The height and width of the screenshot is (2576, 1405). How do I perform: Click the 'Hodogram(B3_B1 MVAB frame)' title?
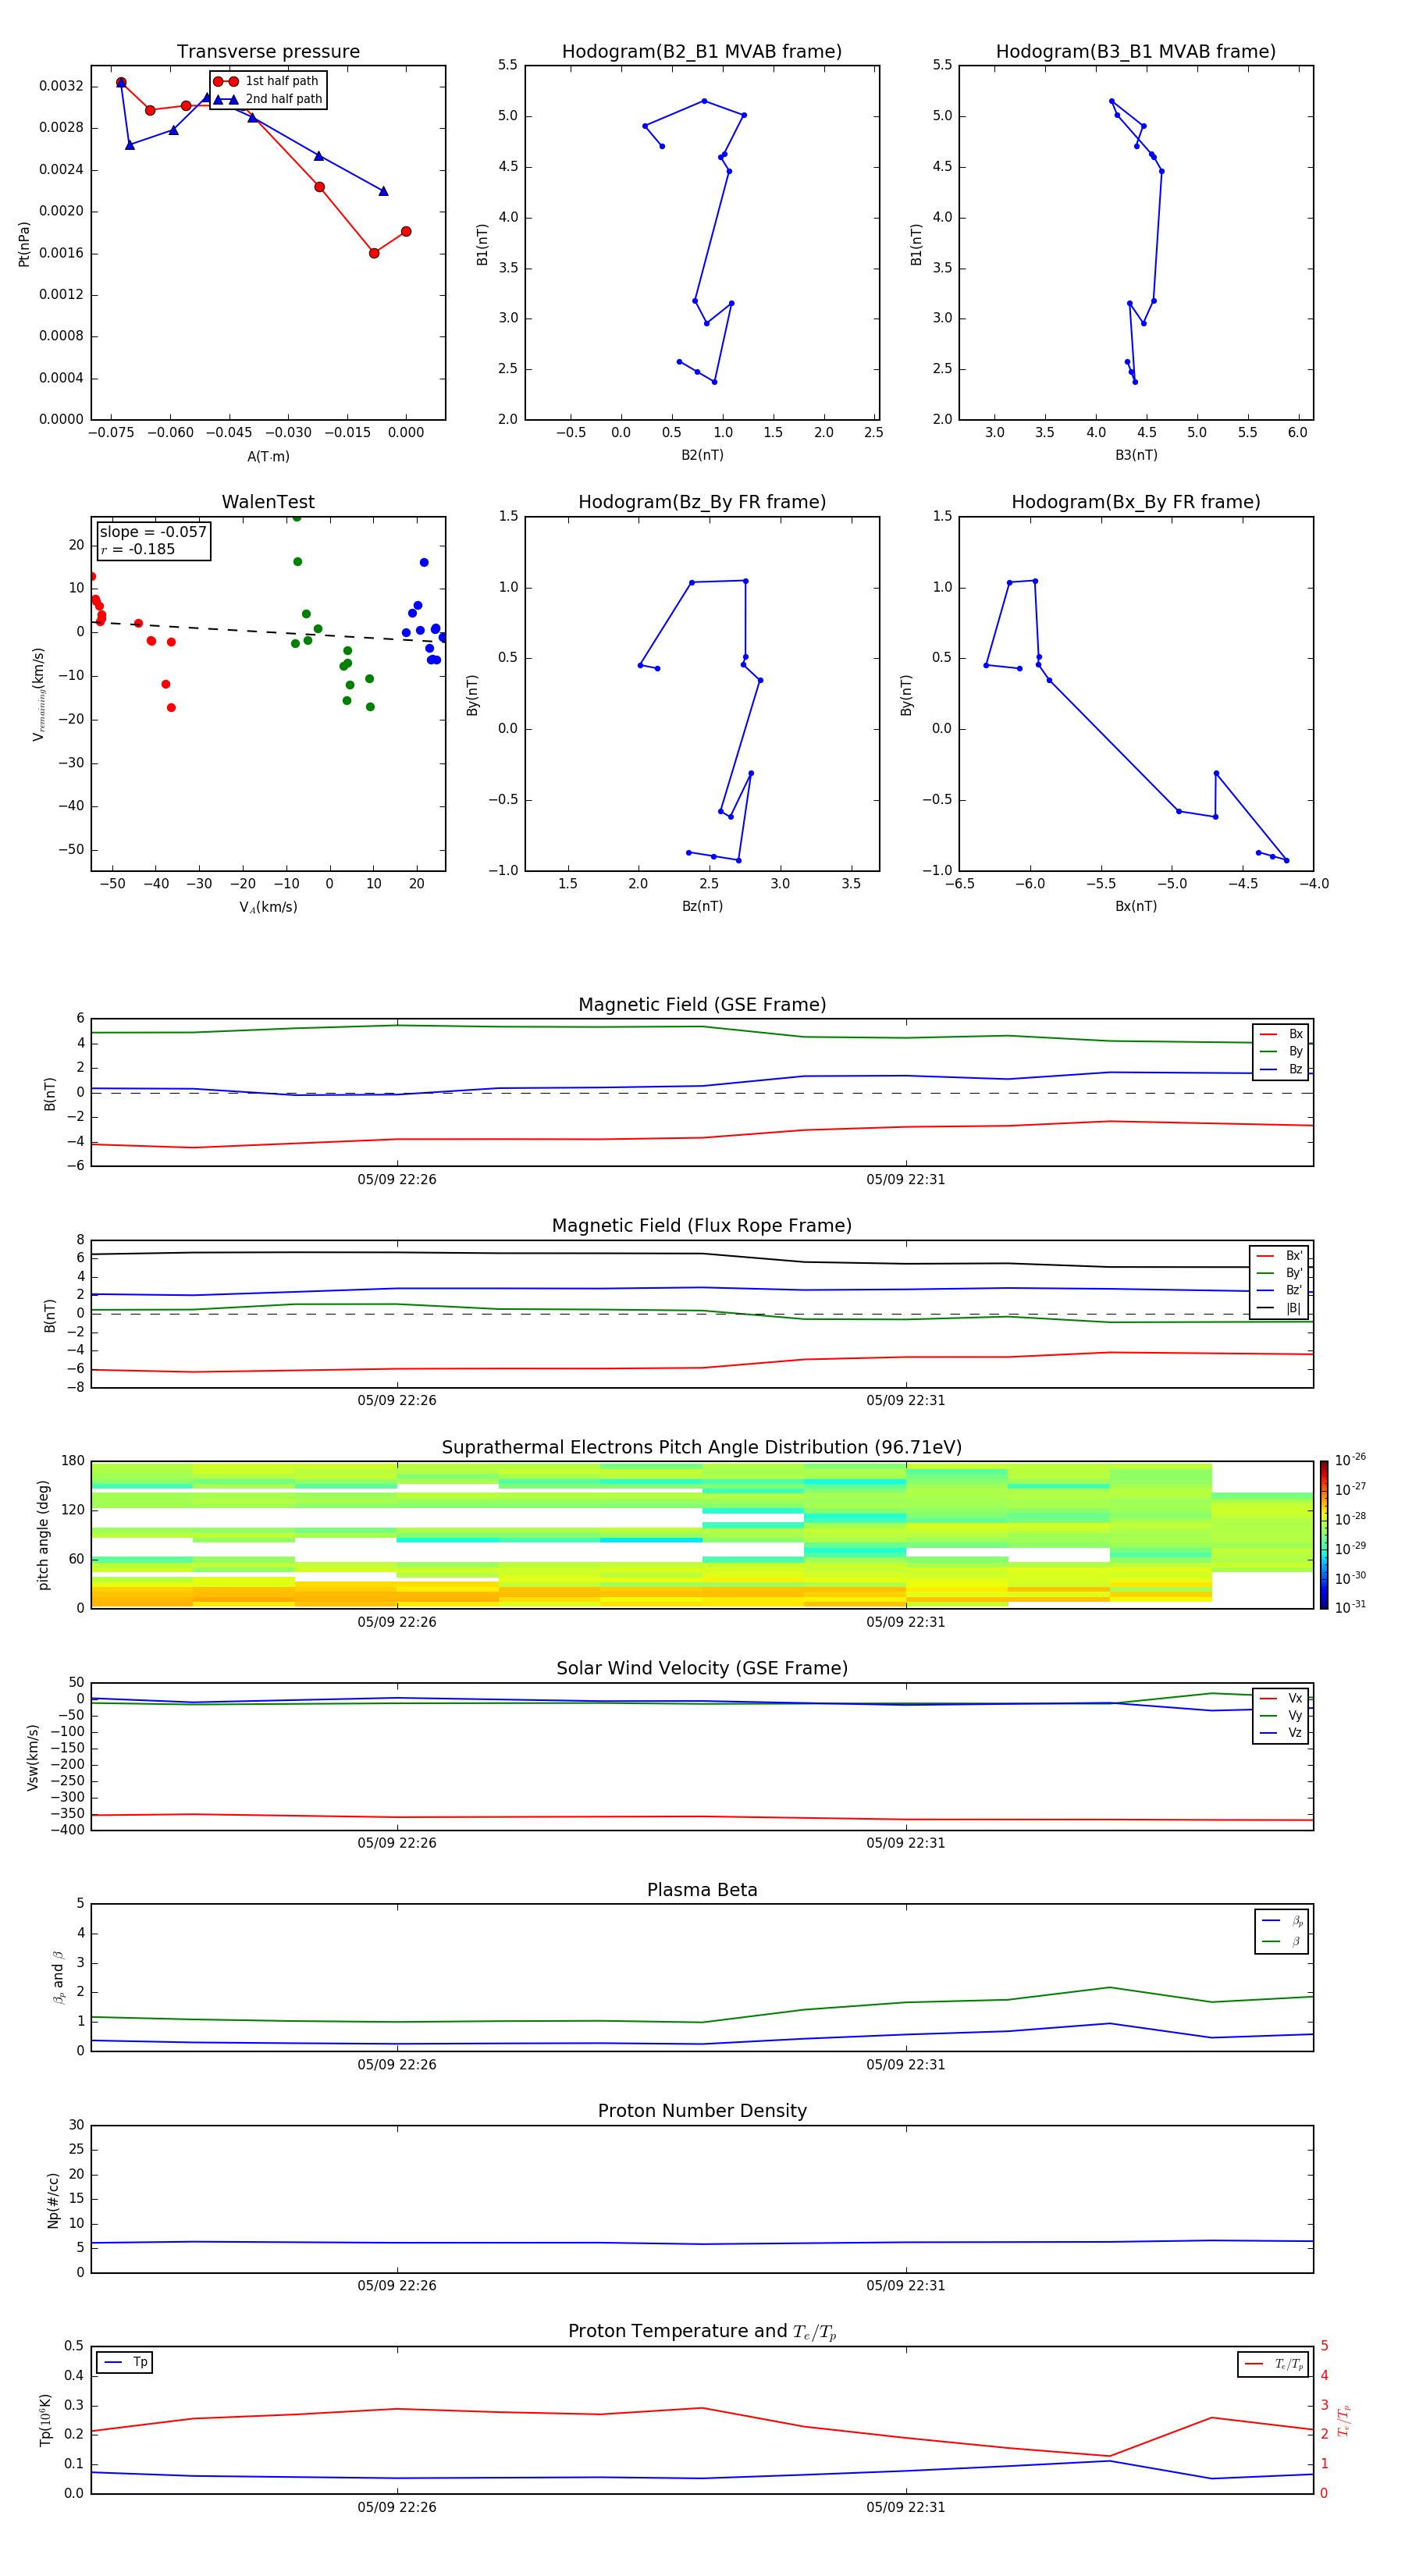pos(1136,52)
